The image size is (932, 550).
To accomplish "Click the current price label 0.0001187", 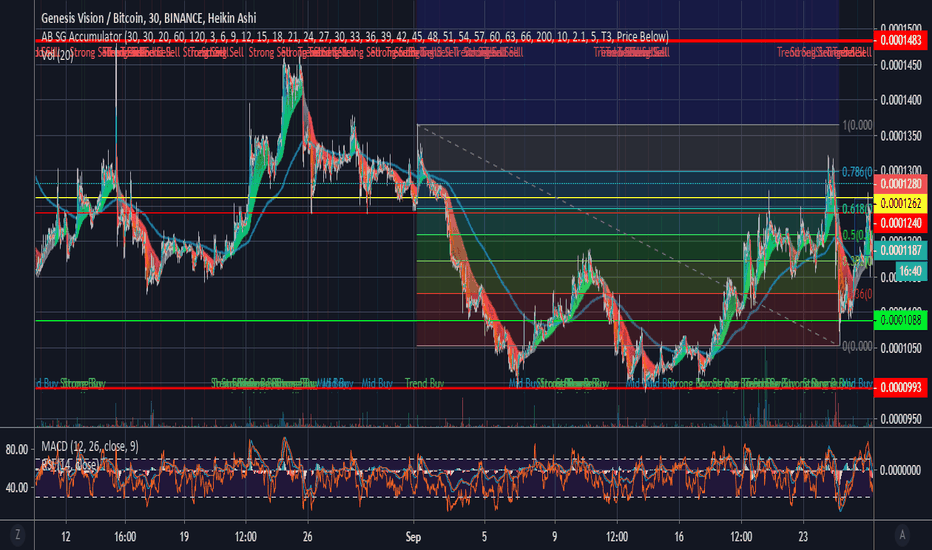I will pos(900,250).
